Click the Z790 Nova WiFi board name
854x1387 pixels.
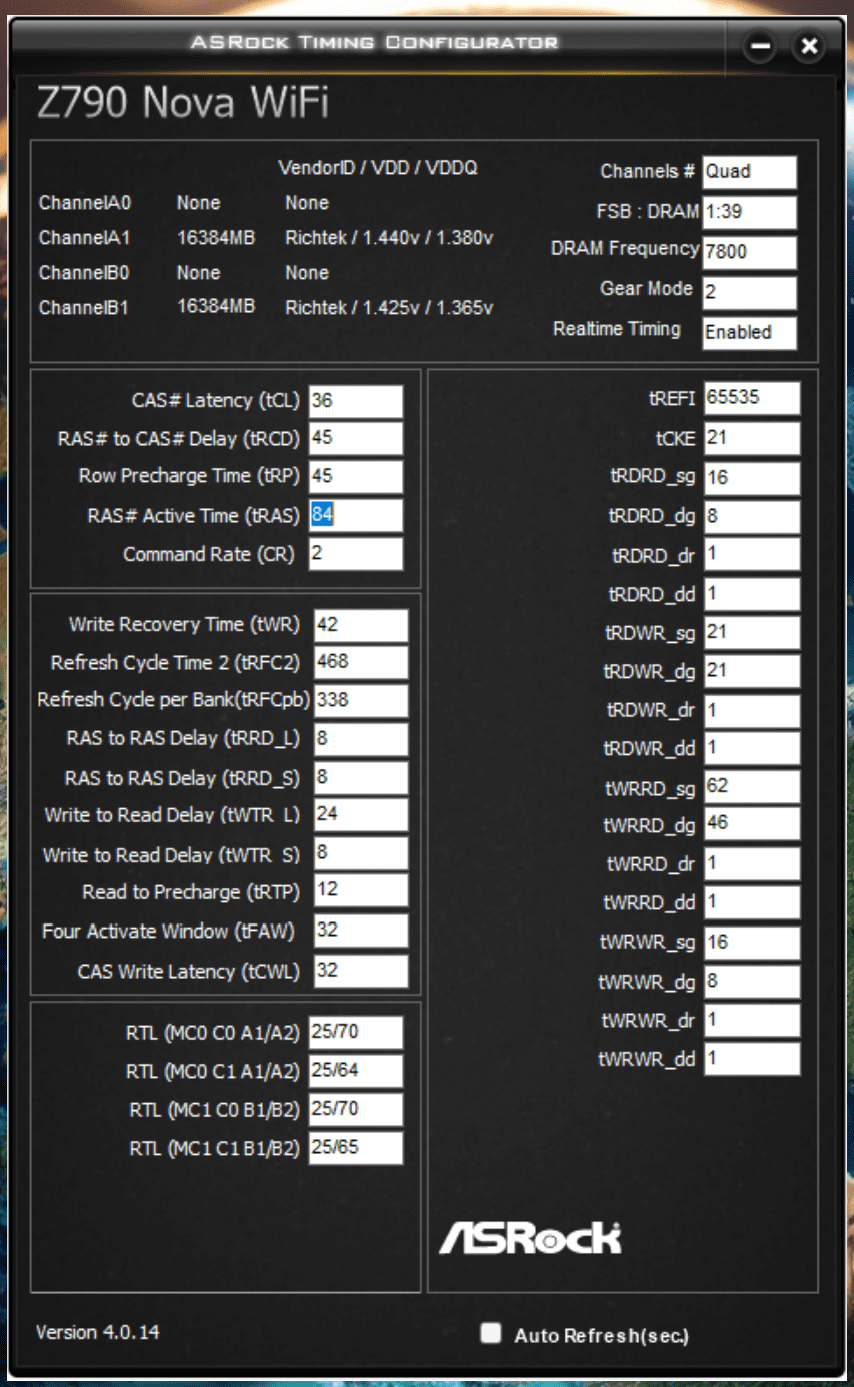pos(182,103)
